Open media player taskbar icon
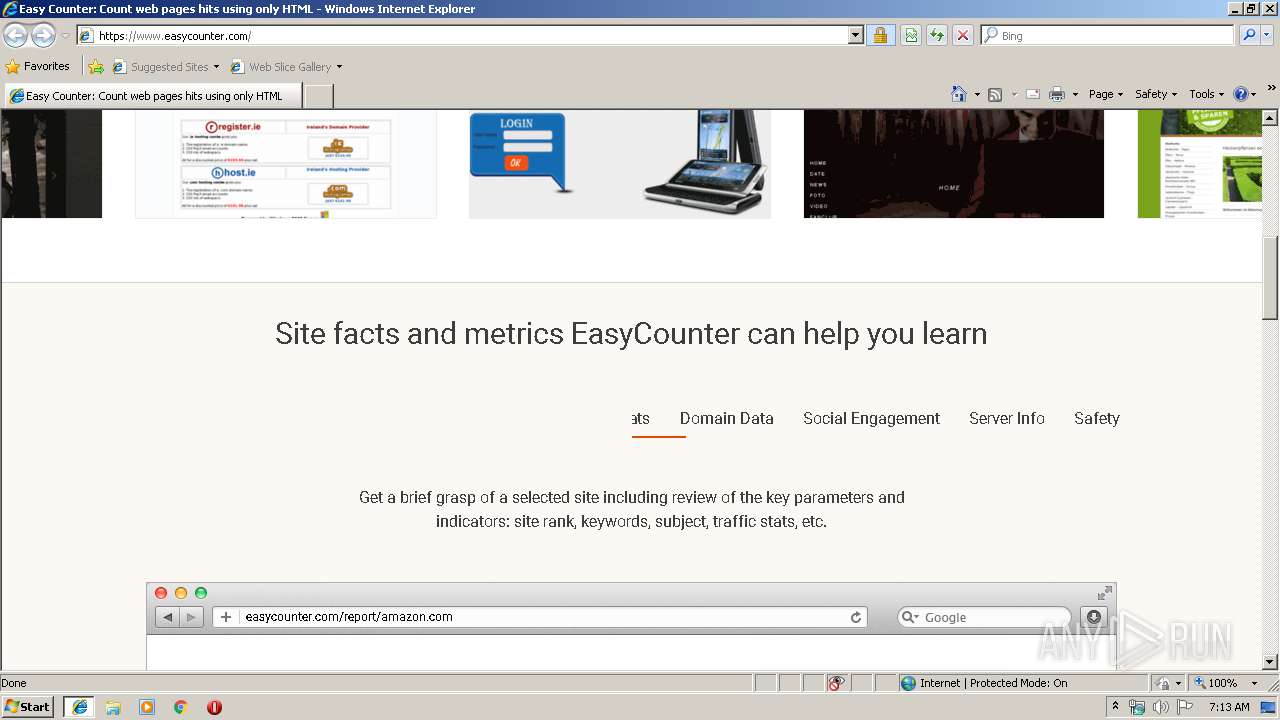Image resolution: width=1280 pixels, height=720 pixels. pos(147,707)
